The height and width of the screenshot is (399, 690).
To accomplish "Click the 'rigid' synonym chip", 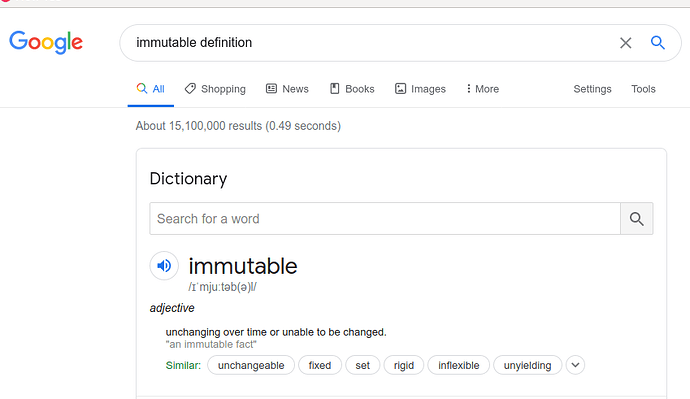I will (404, 365).
